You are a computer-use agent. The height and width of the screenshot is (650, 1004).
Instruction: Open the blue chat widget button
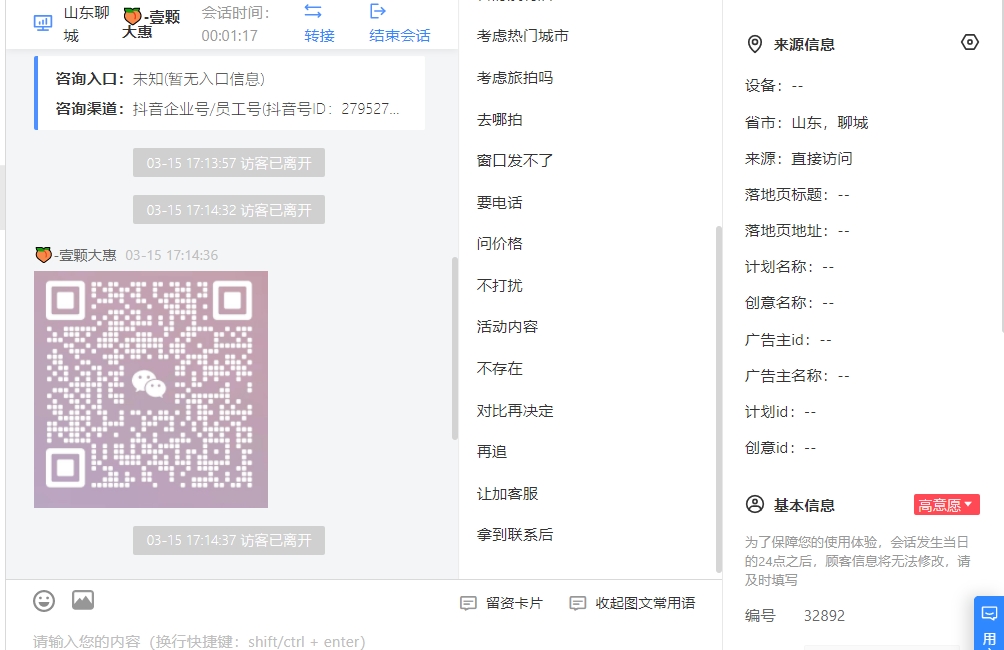pyautogui.click(x=989, y=623)
